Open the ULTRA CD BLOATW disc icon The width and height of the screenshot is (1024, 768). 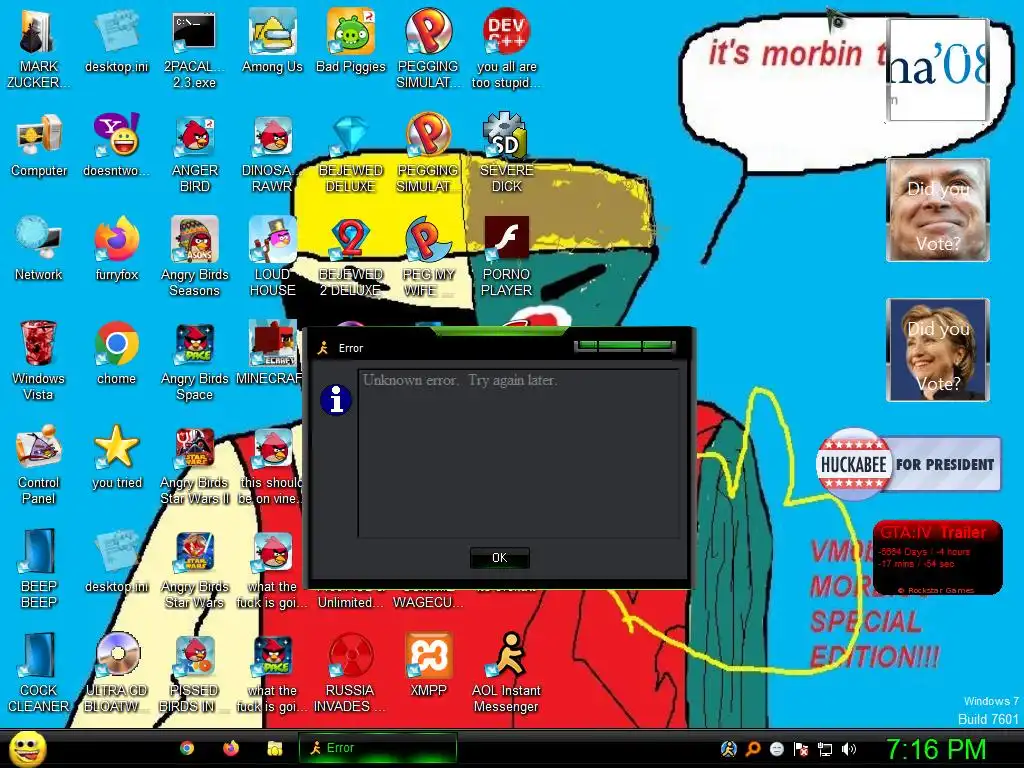(x=116, y=672)
